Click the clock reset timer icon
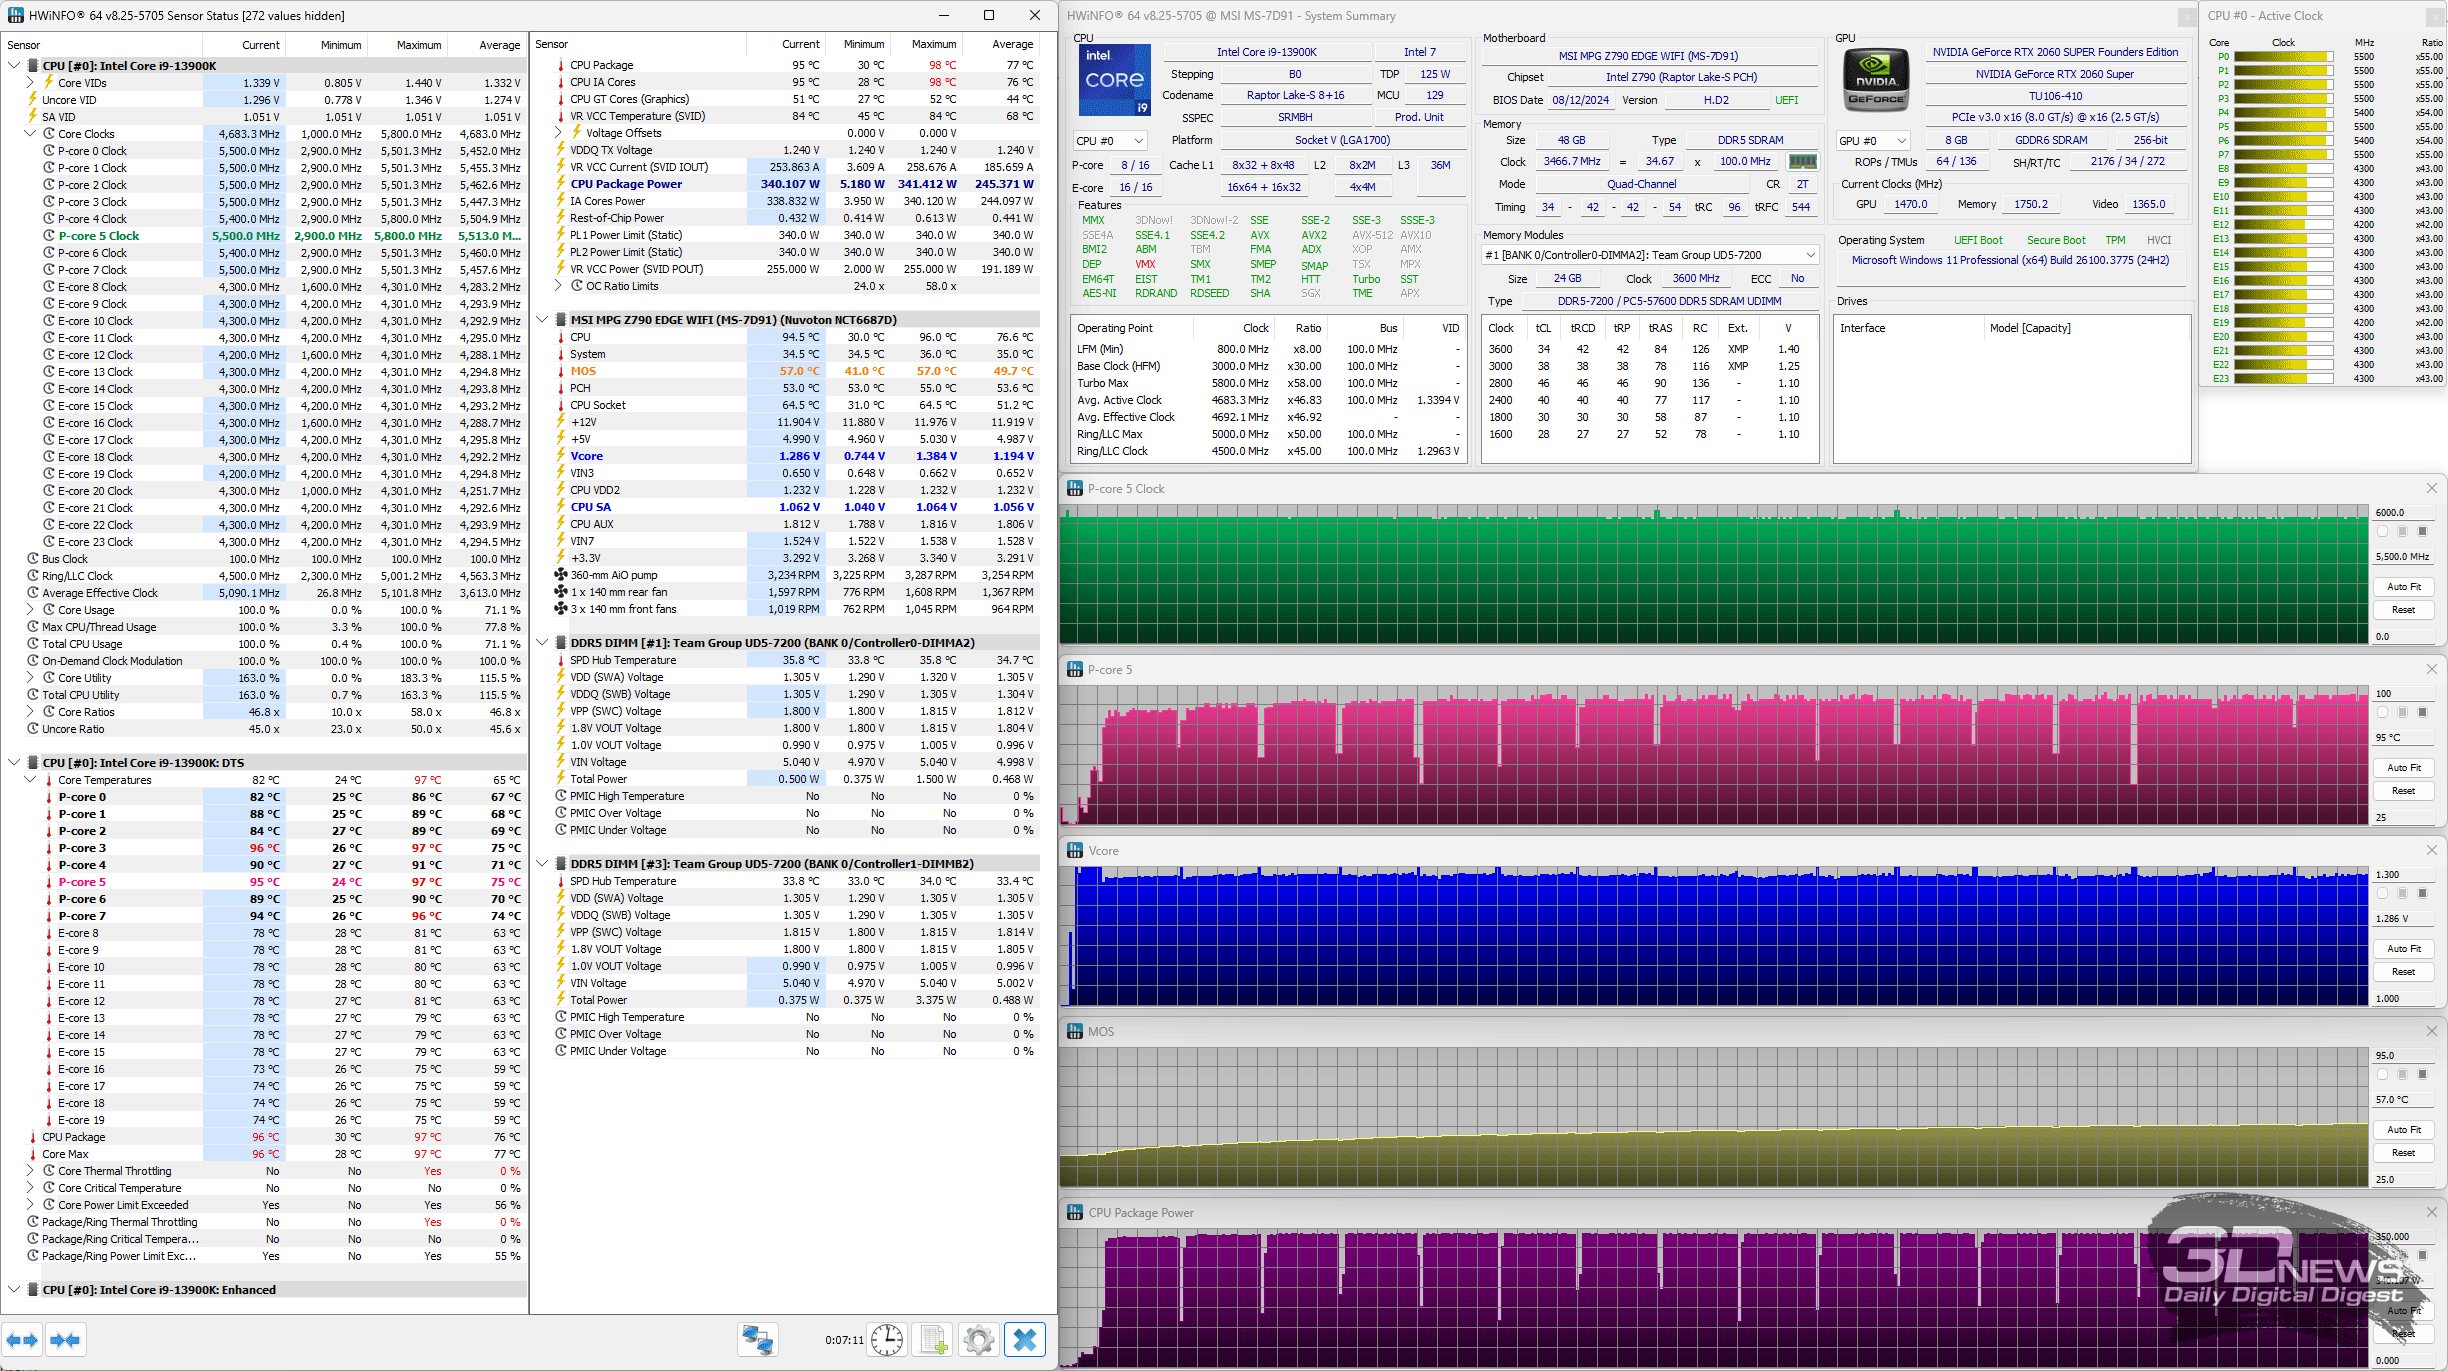2448x1371 pixels. point(887,1340)
